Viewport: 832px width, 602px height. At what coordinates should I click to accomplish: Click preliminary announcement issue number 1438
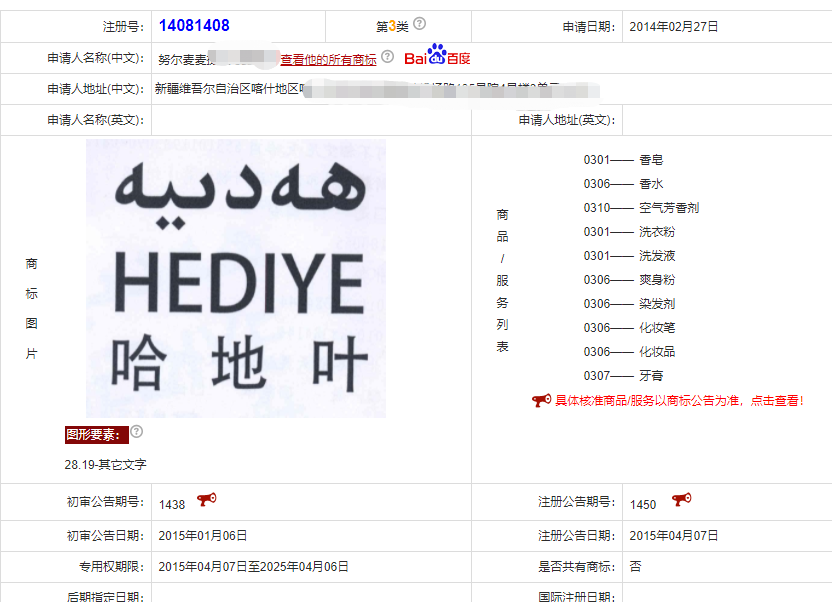(x=172, y=504)
